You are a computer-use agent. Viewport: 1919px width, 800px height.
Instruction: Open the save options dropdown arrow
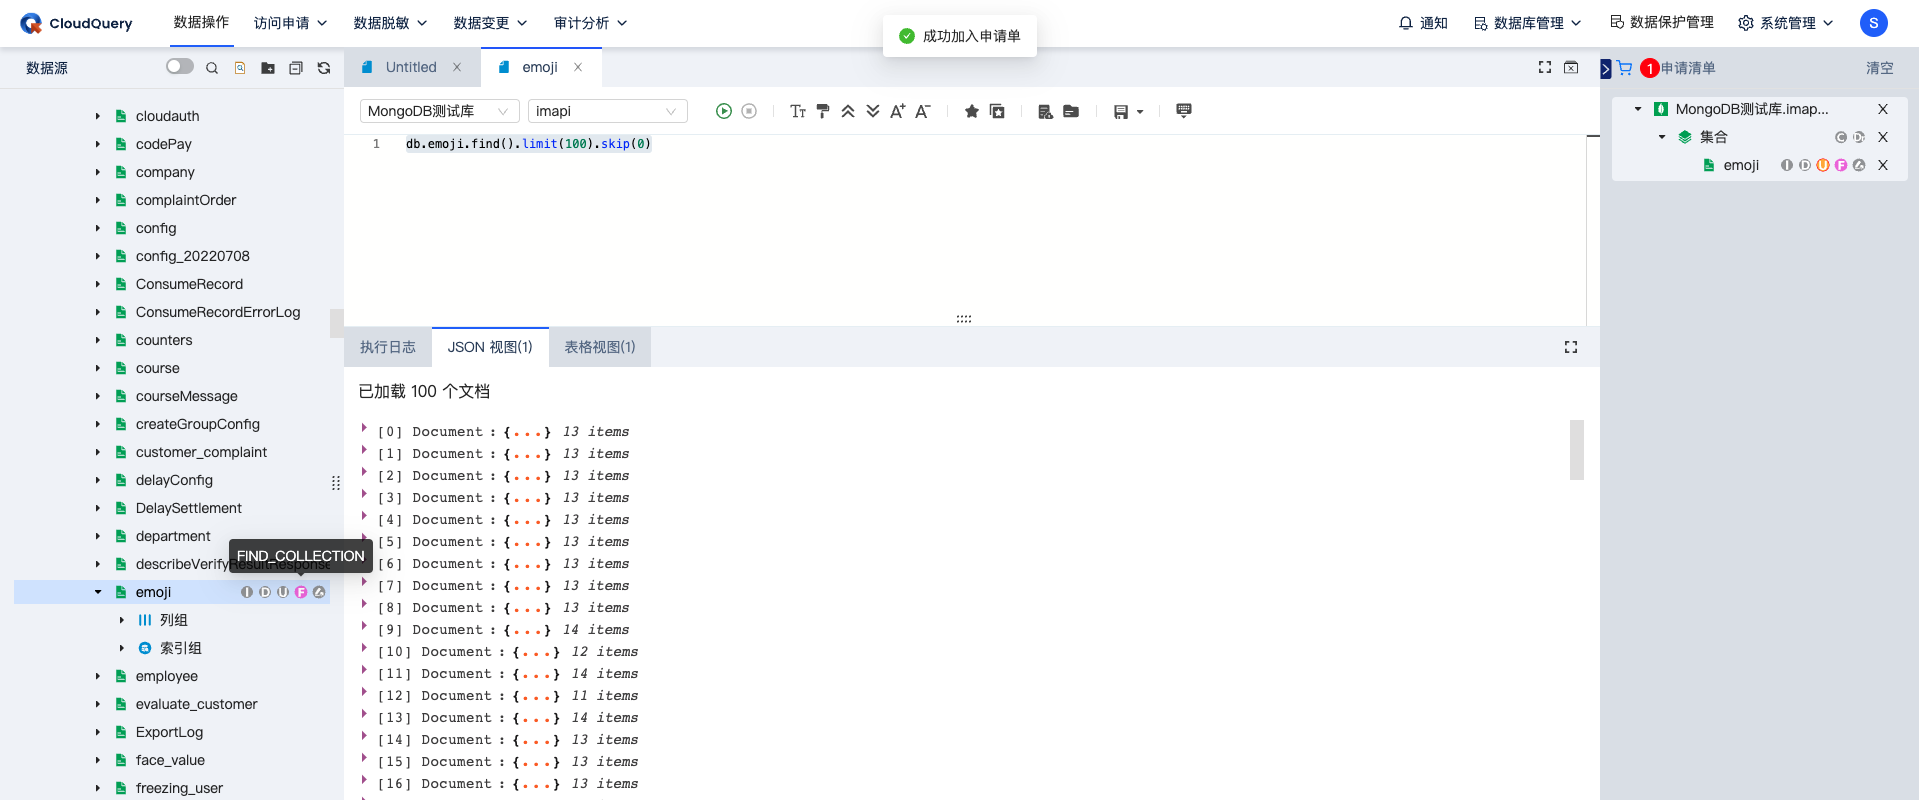pos(1140,112)
